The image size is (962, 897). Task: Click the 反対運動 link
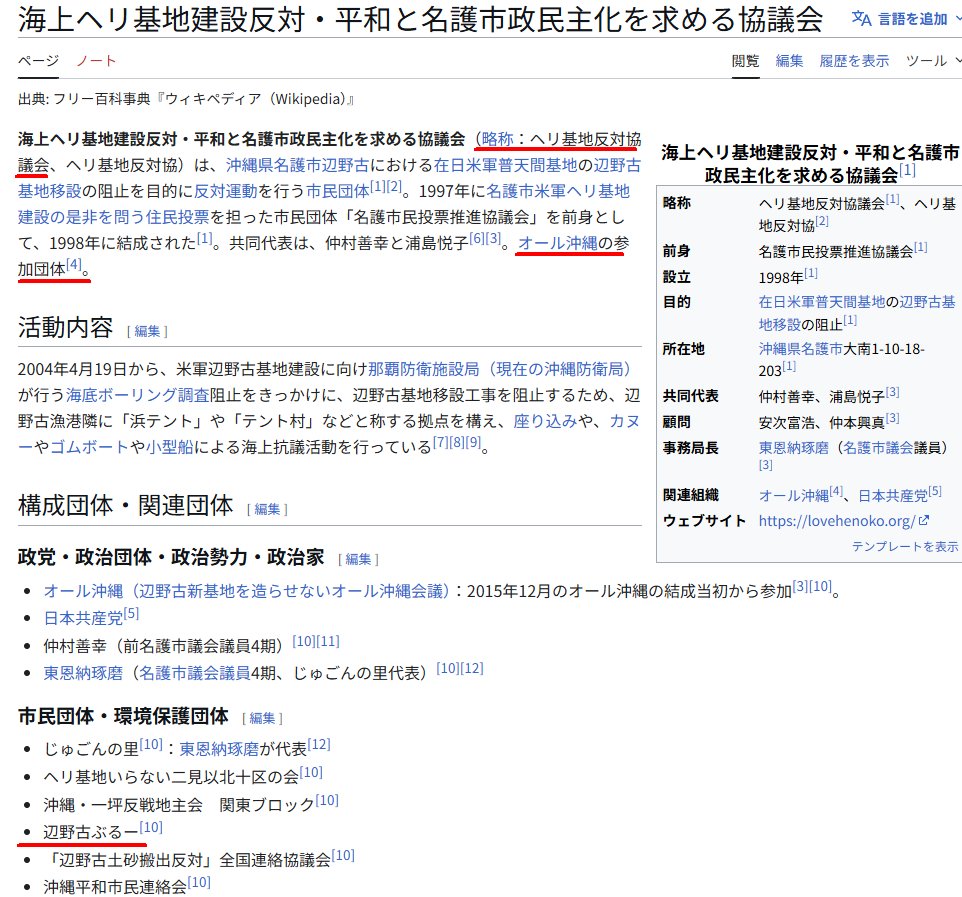(x=225, y=191)
